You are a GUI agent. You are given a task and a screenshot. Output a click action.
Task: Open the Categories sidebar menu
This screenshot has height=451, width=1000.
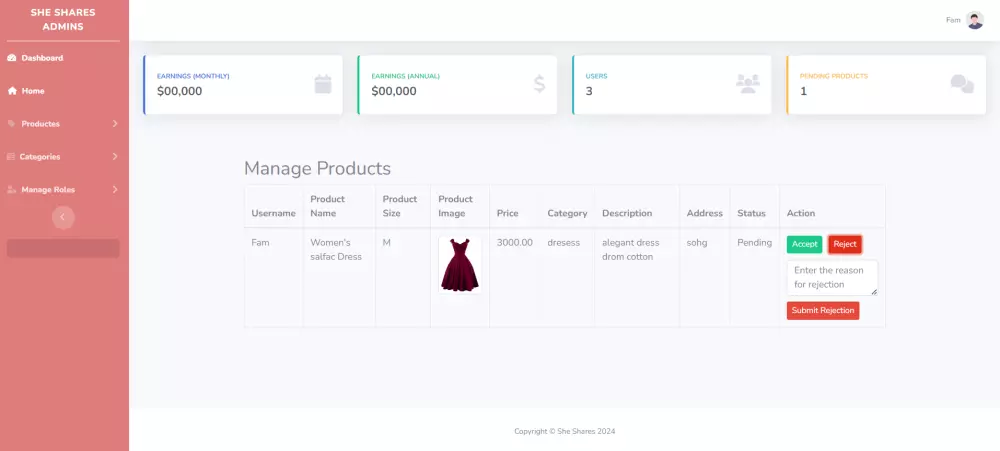64,157
